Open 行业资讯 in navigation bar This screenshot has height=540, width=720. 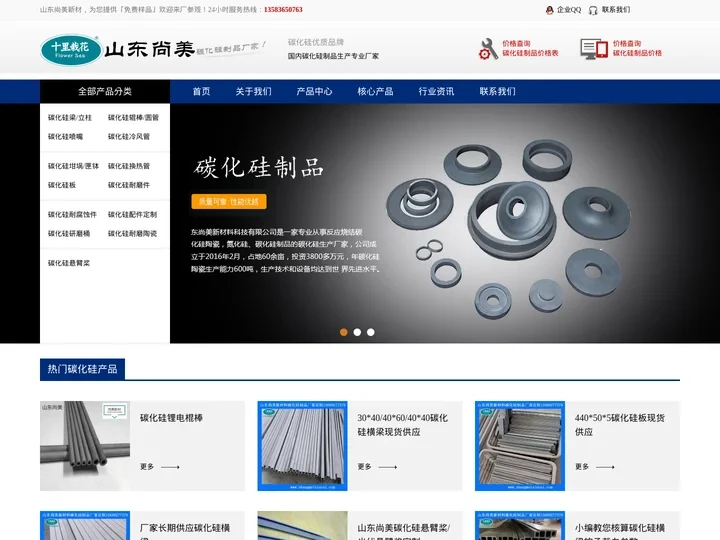pos(436,91)
